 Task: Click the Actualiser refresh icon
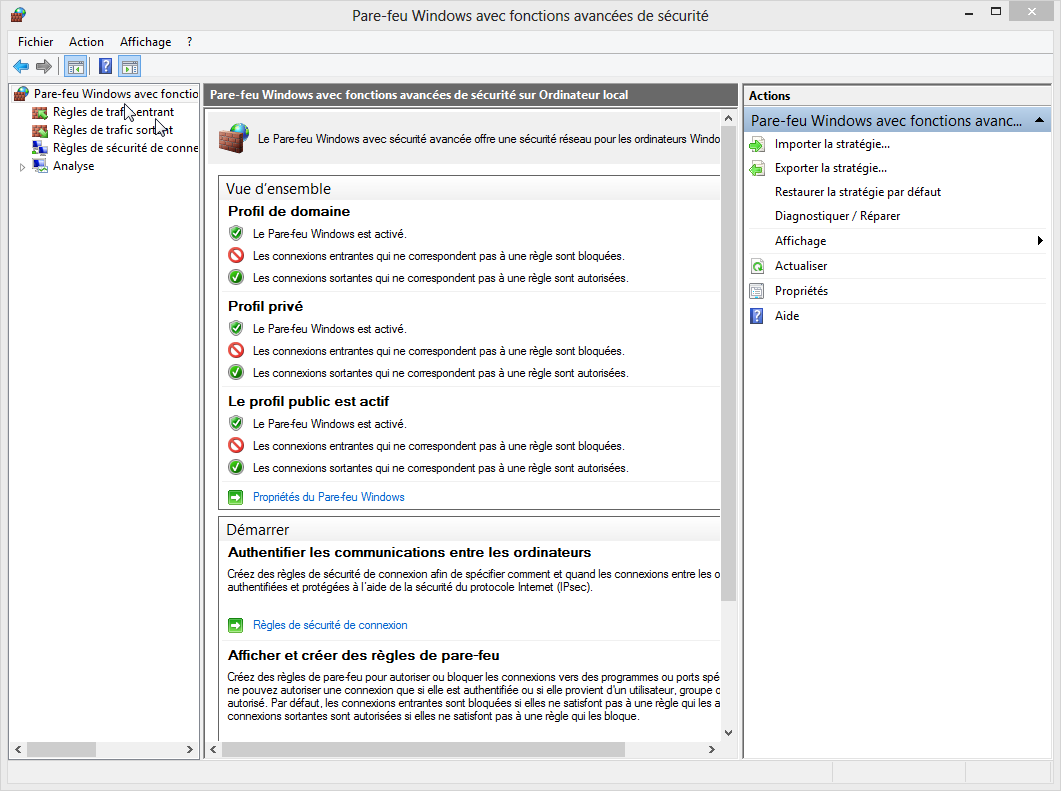click(x=757, y=266)
